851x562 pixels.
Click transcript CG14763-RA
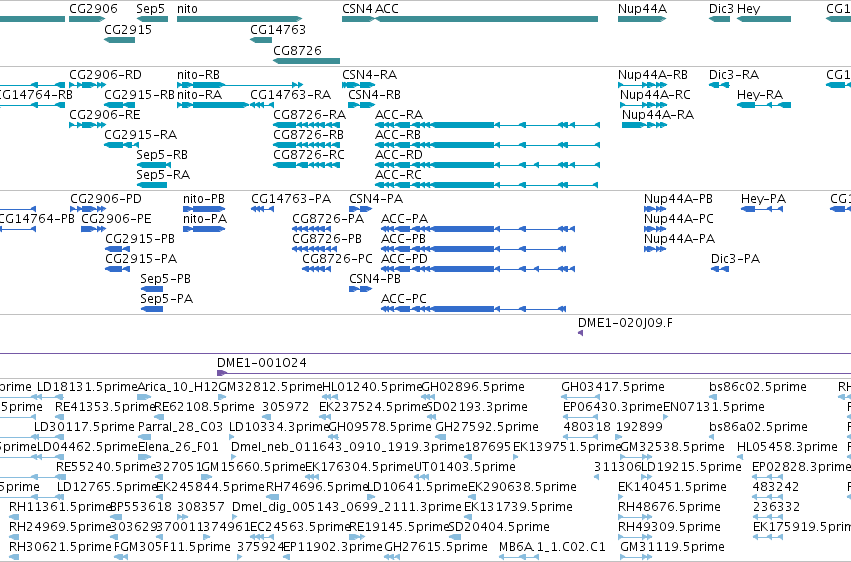[290, 94]
